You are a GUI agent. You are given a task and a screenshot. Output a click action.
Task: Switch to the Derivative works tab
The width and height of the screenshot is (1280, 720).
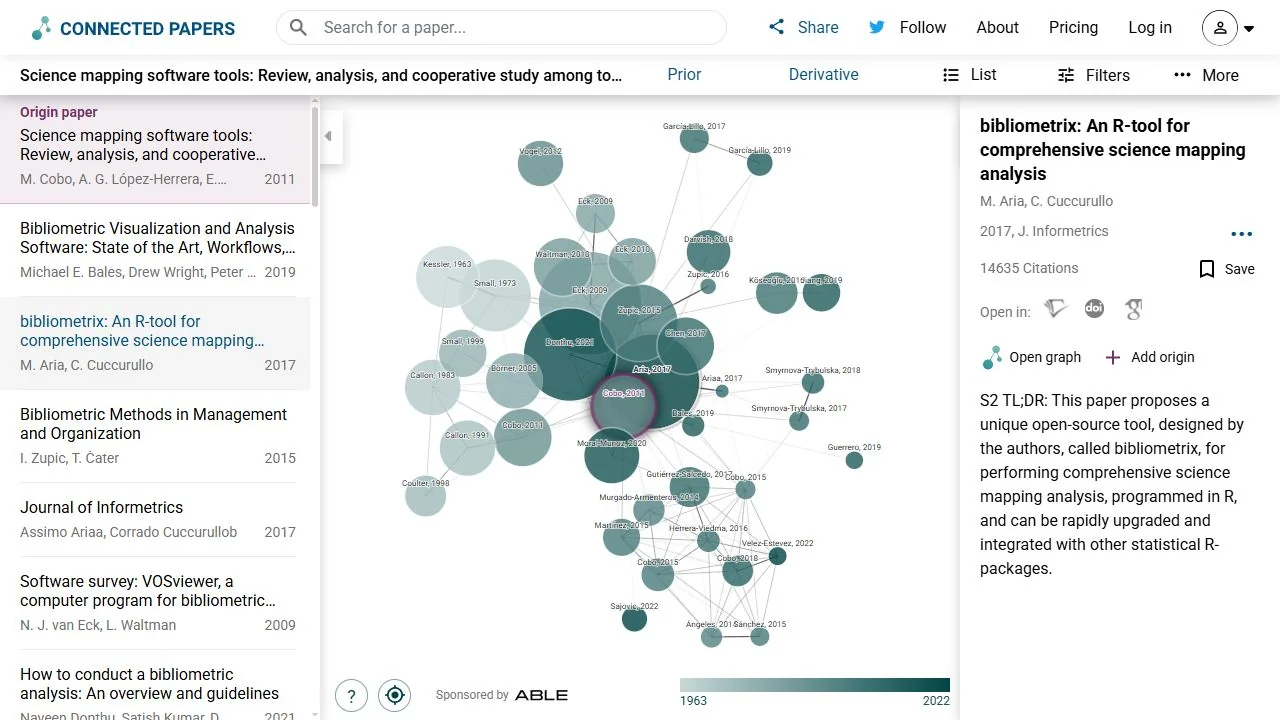tap(823, 74)
